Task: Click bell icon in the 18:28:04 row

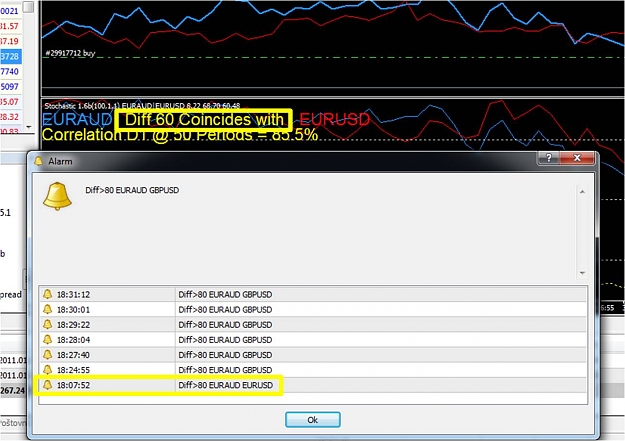Action: (x=47, y=339)
